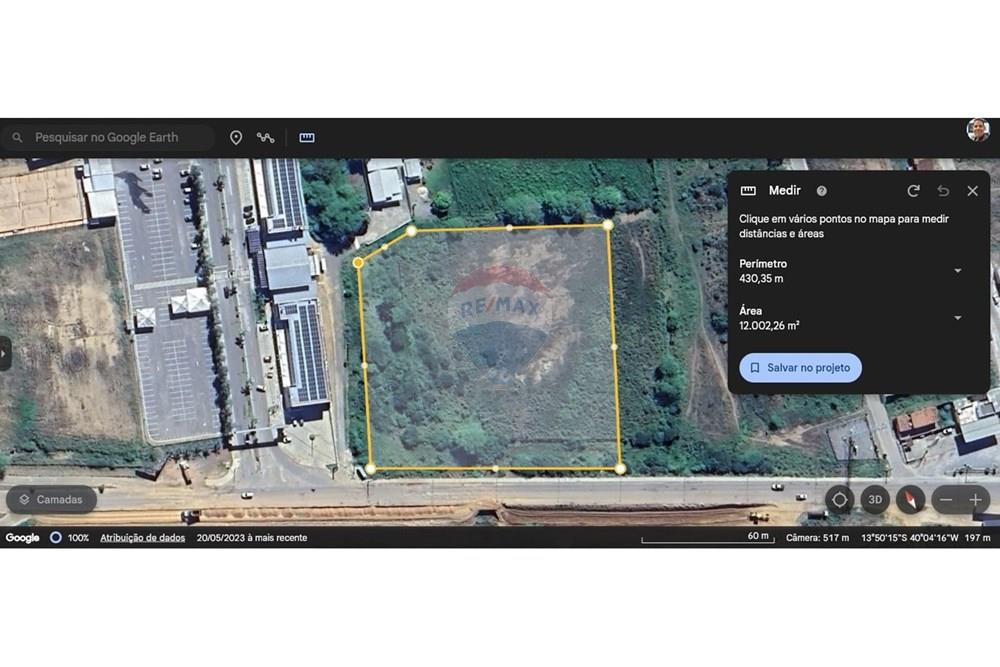This screenshot has width=1000, height=667.
Task: Open Atribuição de dados link
Action: [142, 538]
